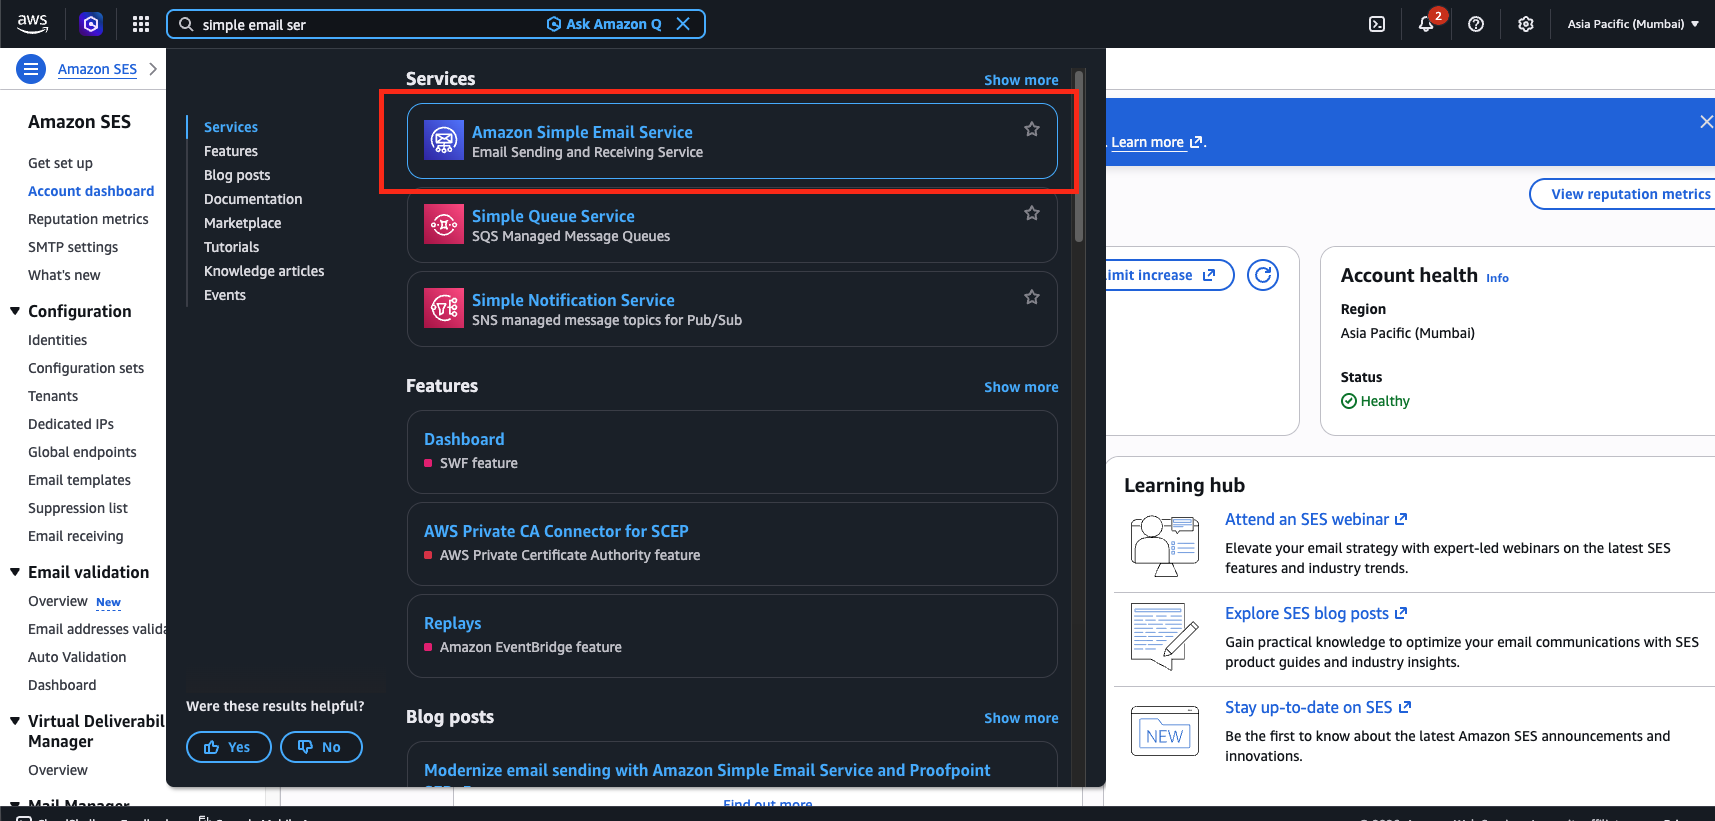Screen dimensions: 1715x821
Task: Select Marketplace filter in search panel
Action: [243, 223]
